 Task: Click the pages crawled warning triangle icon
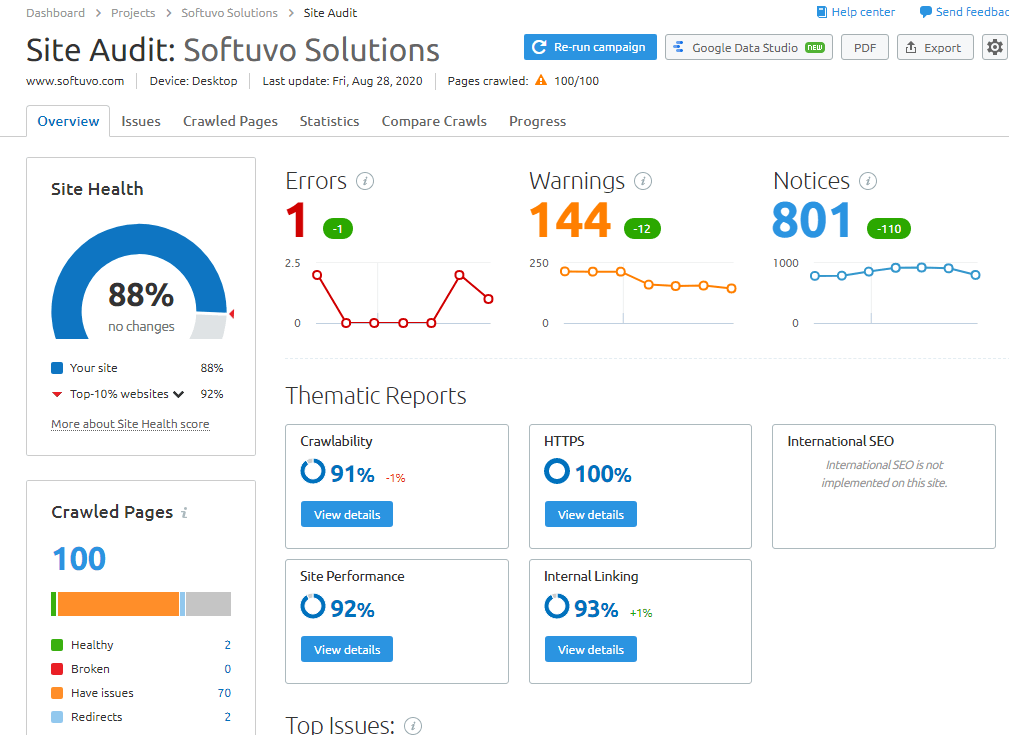coord(541,80)
